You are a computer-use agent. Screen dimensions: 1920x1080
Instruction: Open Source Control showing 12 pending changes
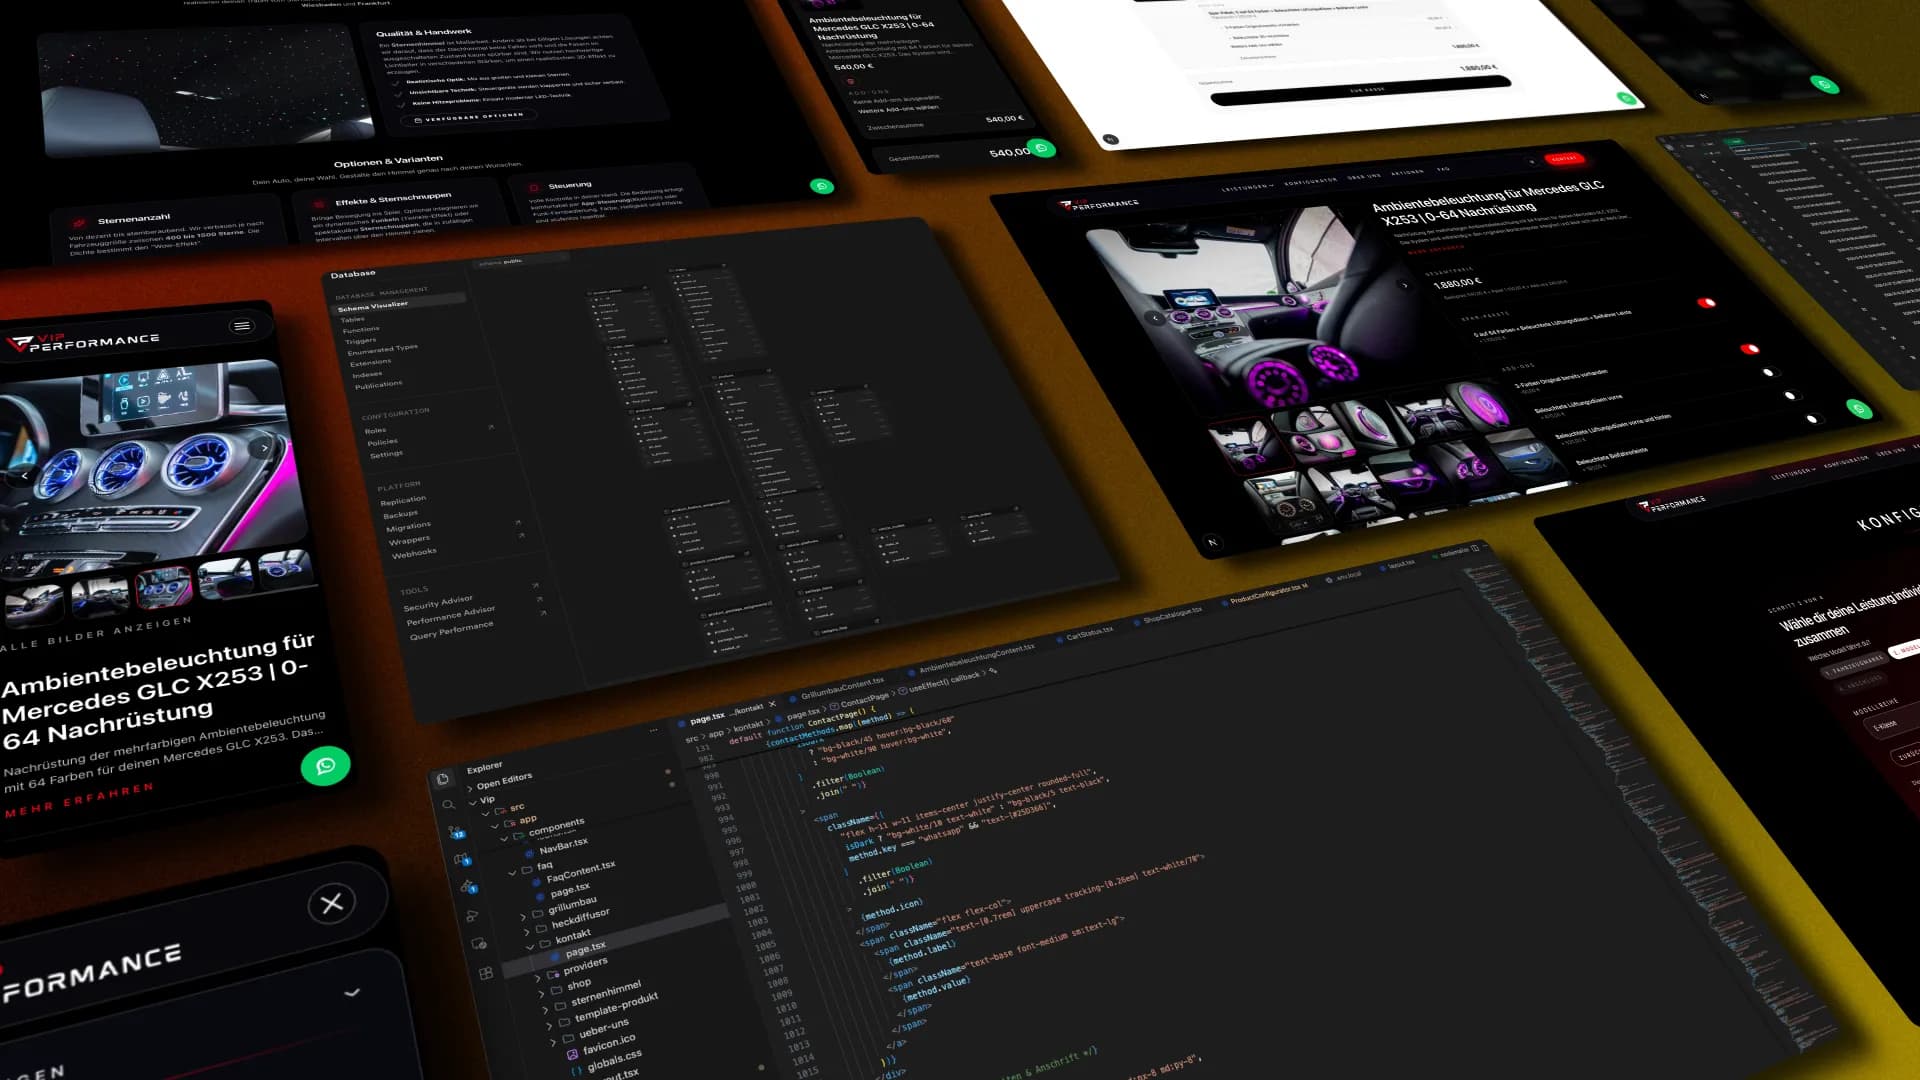456,832
